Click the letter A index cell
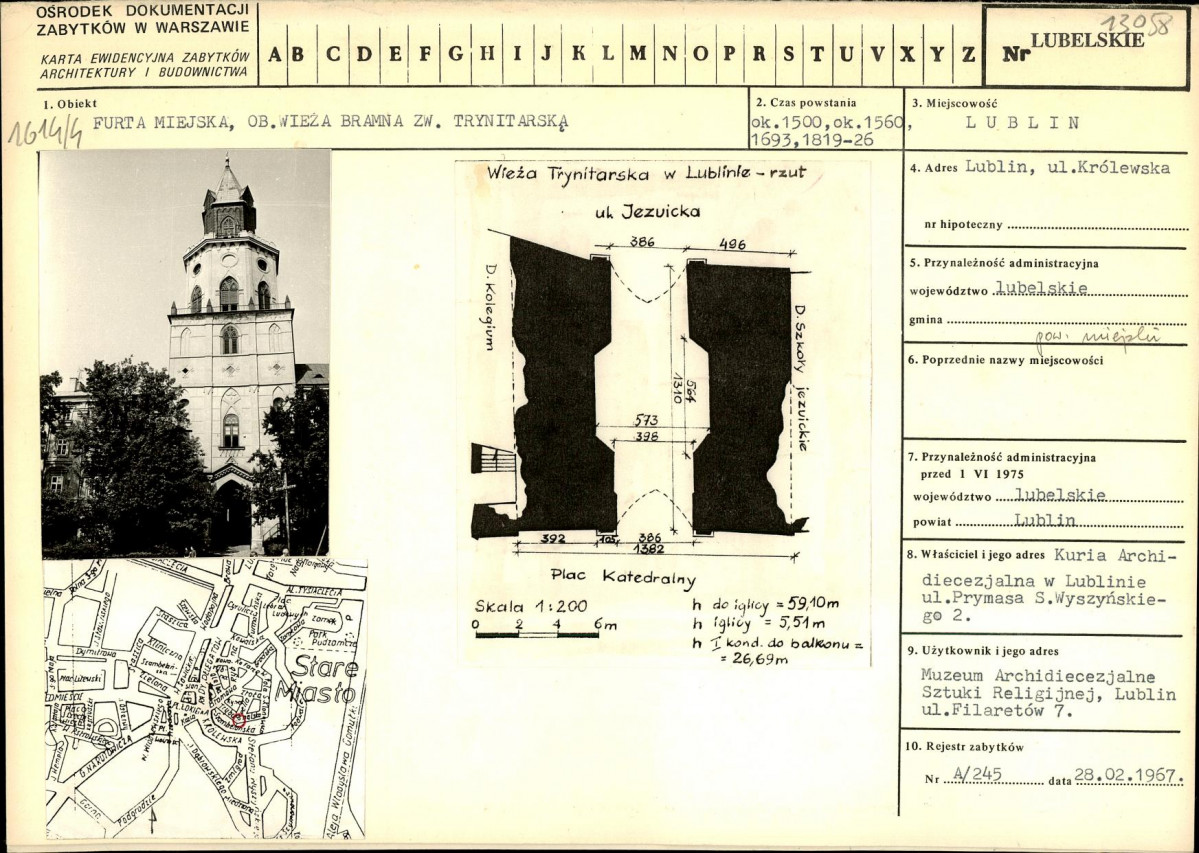1199x853 pixels. click(273, 54)
